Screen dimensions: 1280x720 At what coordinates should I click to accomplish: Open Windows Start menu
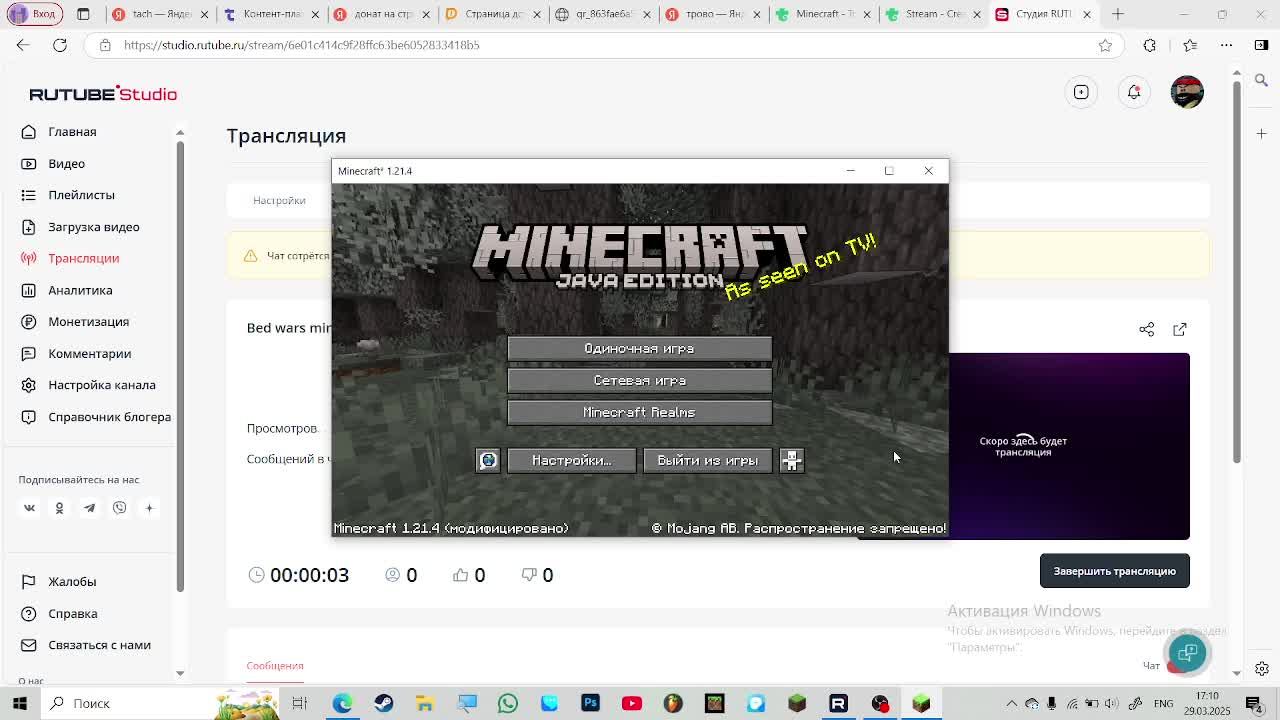19,703
